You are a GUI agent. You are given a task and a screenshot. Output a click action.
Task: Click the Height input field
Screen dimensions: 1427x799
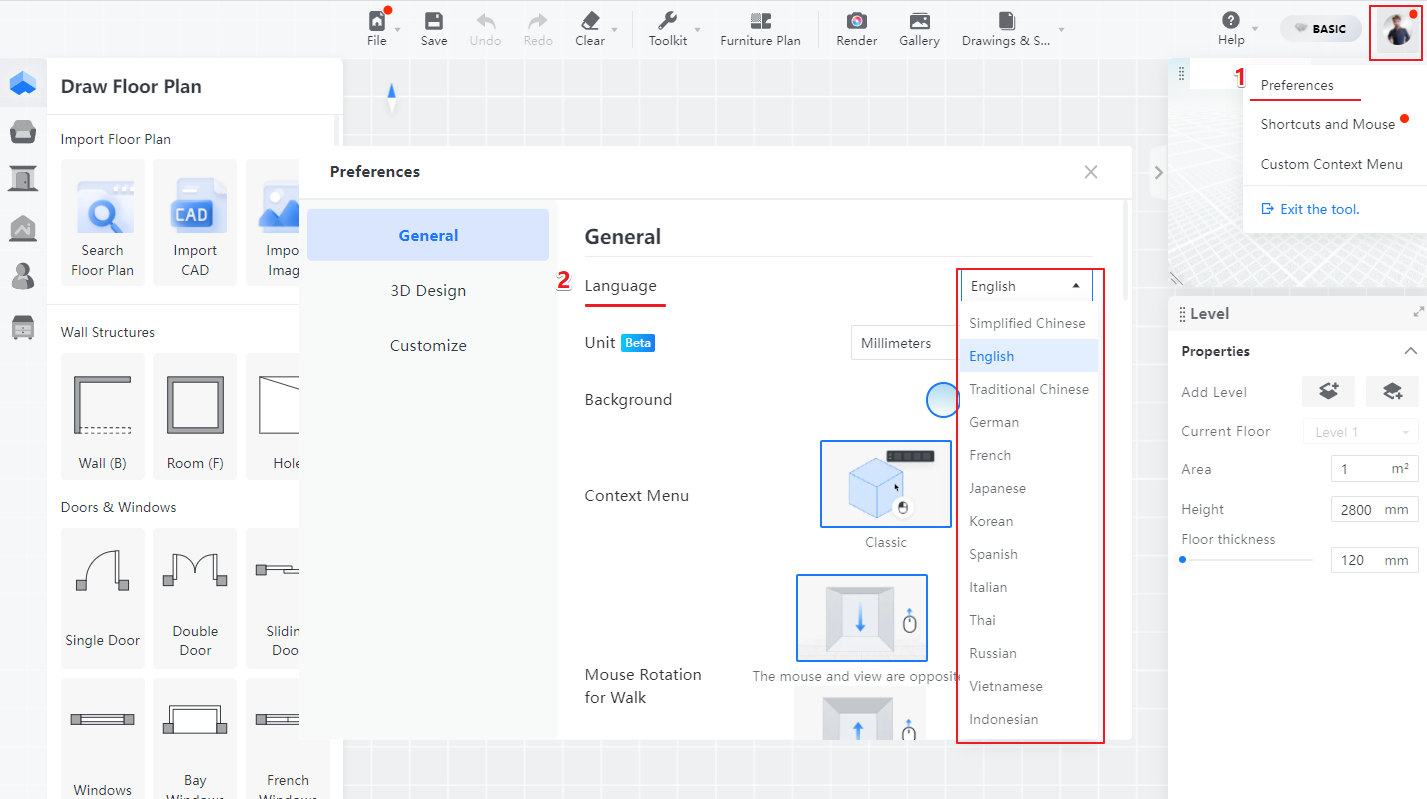pyautogui.click(x=1357, y=509)
